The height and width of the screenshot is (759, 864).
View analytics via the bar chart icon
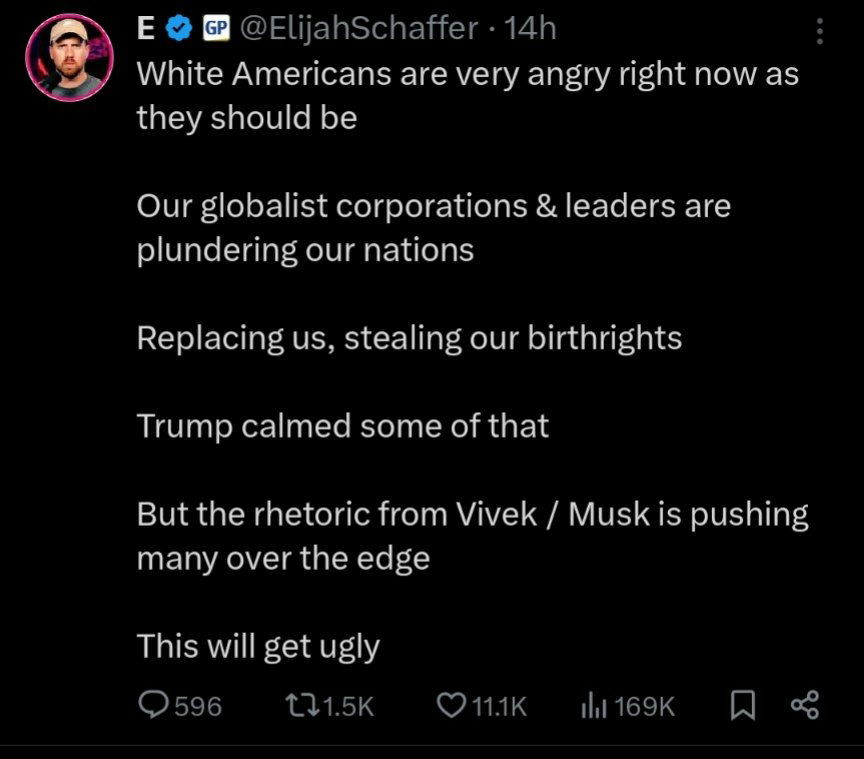tap(593, 707)
